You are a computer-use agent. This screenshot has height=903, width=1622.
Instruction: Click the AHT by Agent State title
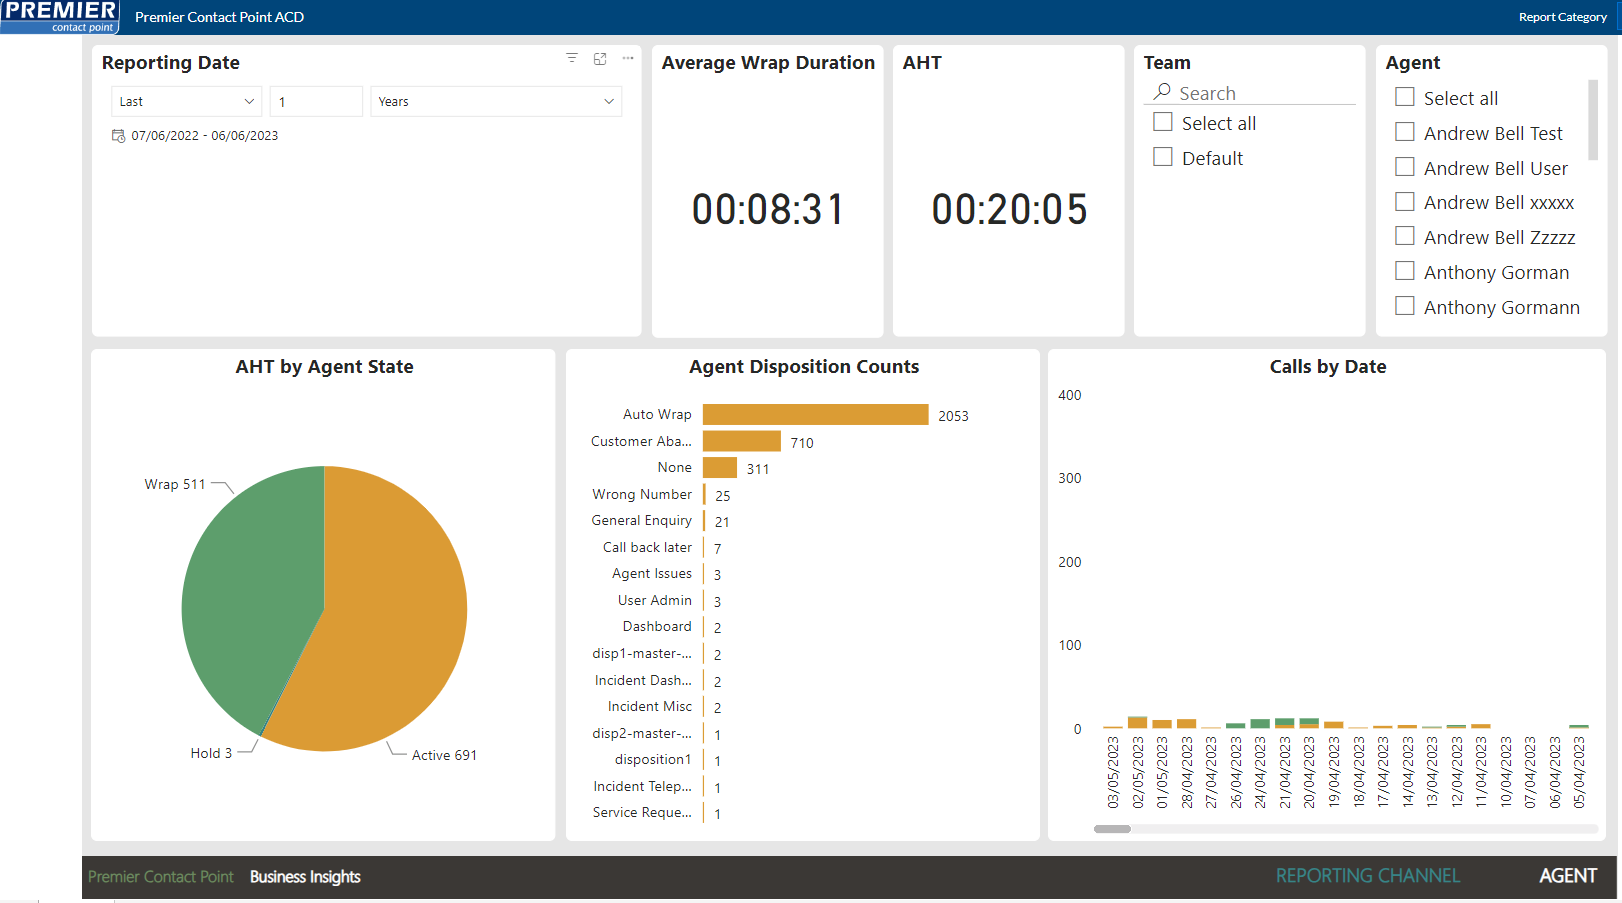324,367
